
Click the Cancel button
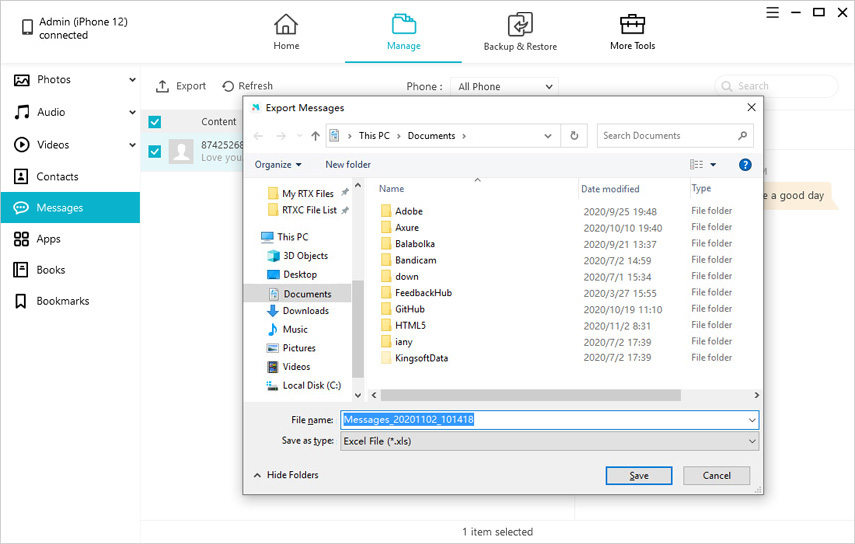pyautogui.click(x=717, y=476)
